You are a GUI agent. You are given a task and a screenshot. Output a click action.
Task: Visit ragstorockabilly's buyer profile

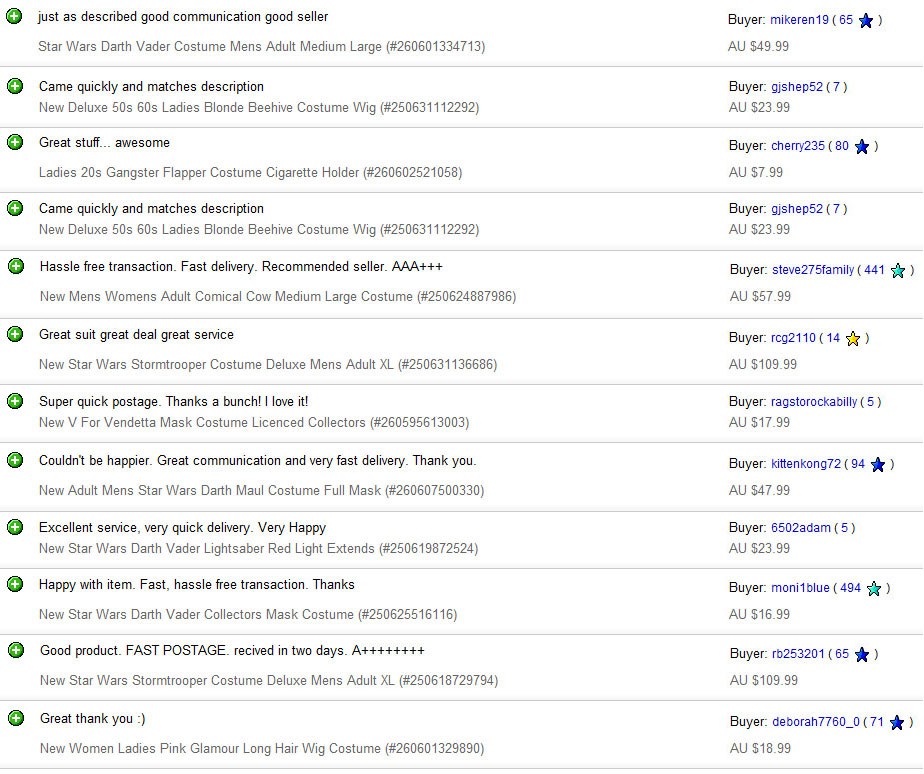coord(814,401)
